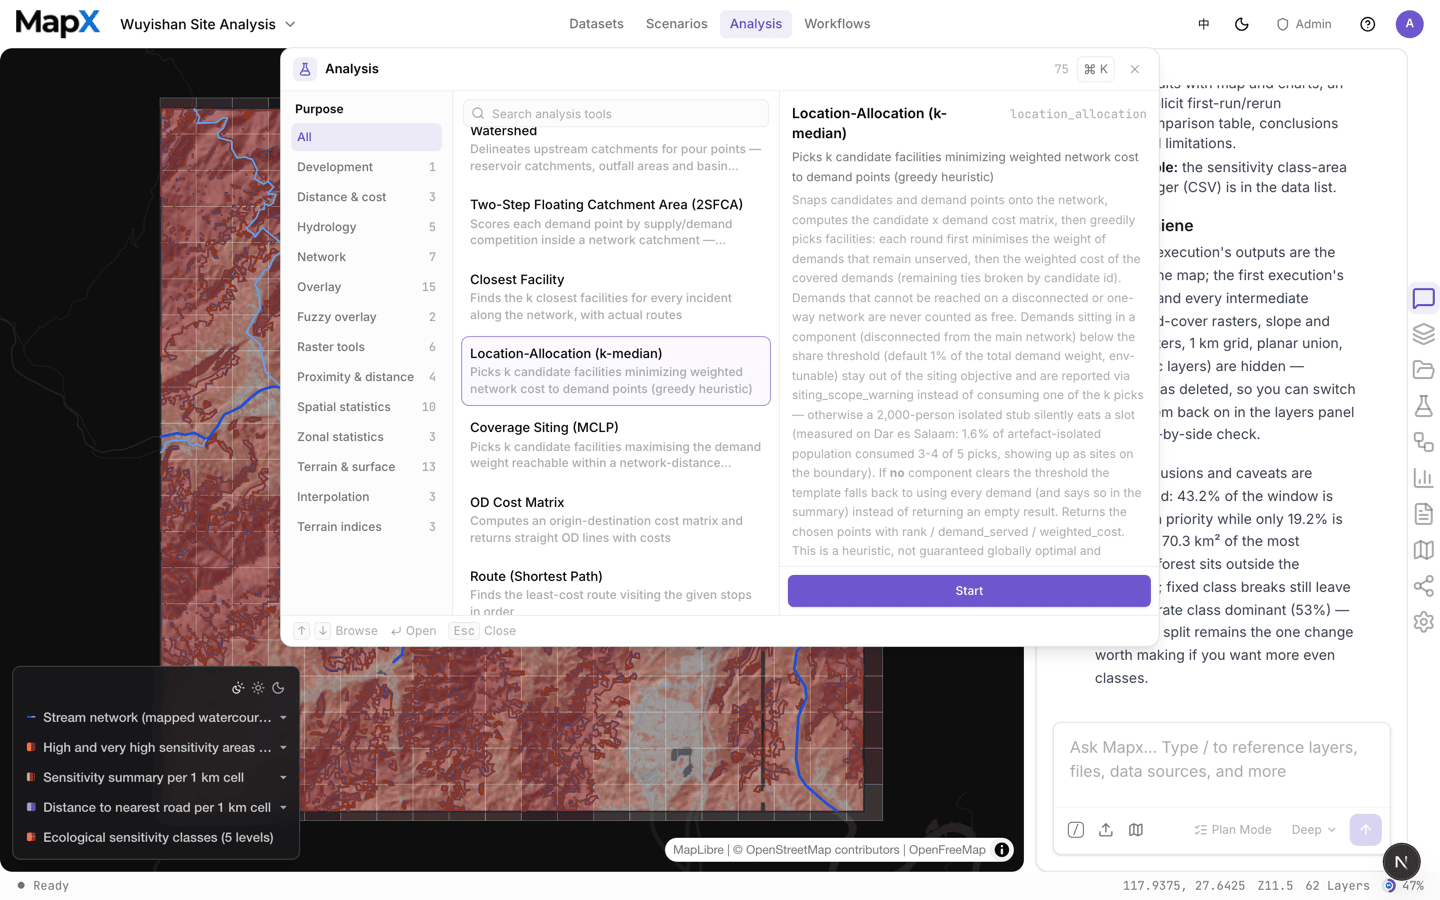Click the slash command icon in chat box

pyautogui.click(x=1076, y=830)
